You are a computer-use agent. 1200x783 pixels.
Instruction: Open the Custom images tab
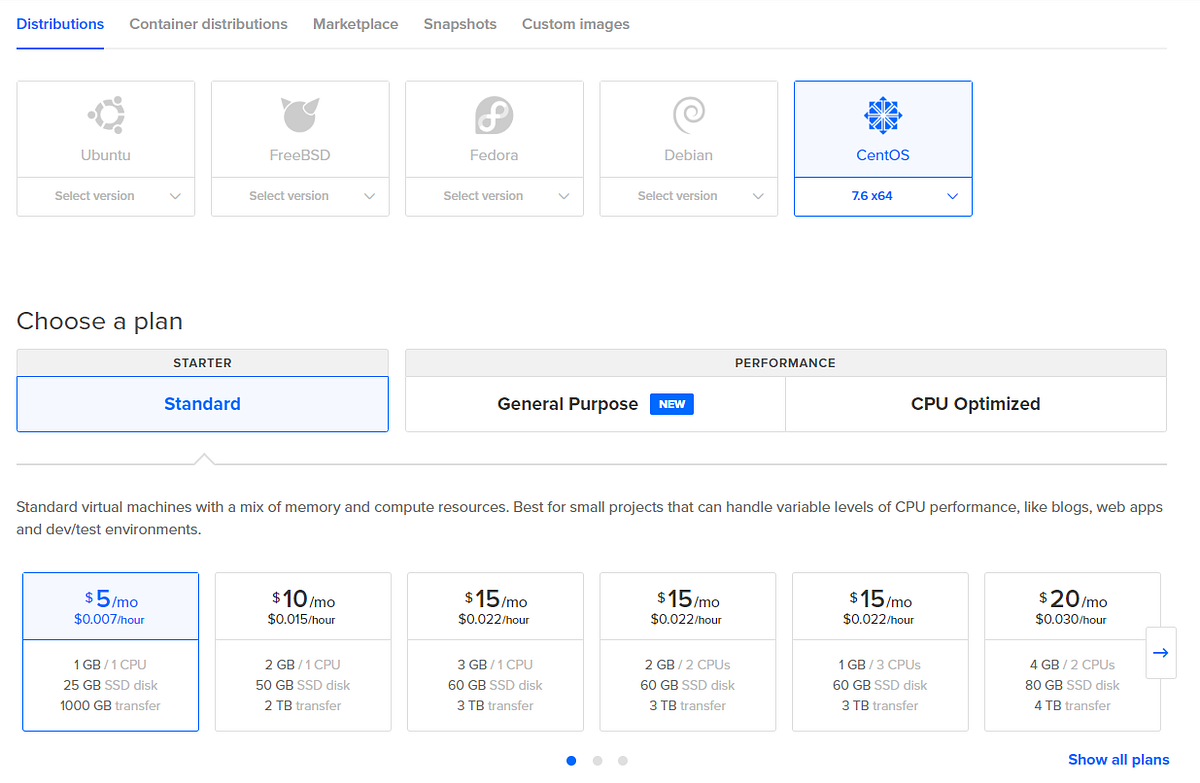click(x=576, y=24)
